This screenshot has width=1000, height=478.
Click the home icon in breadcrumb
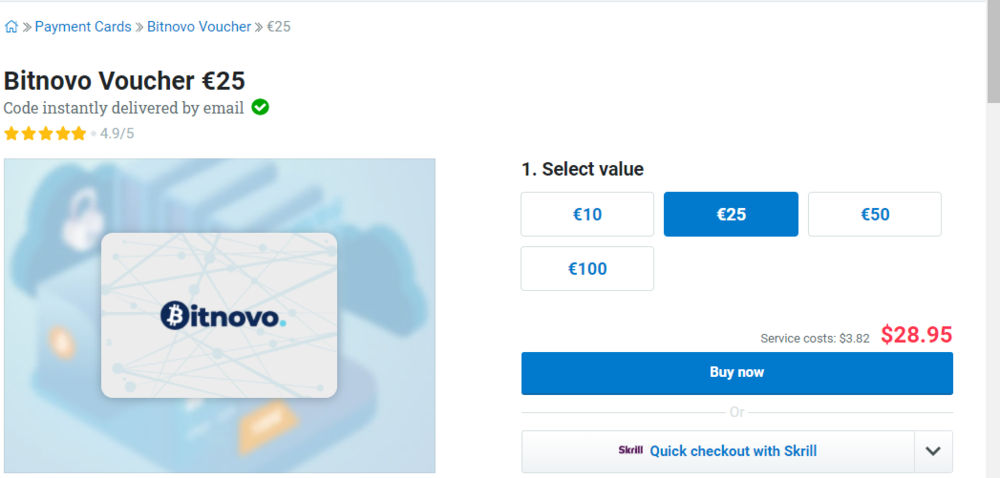(x=11, y=27)
